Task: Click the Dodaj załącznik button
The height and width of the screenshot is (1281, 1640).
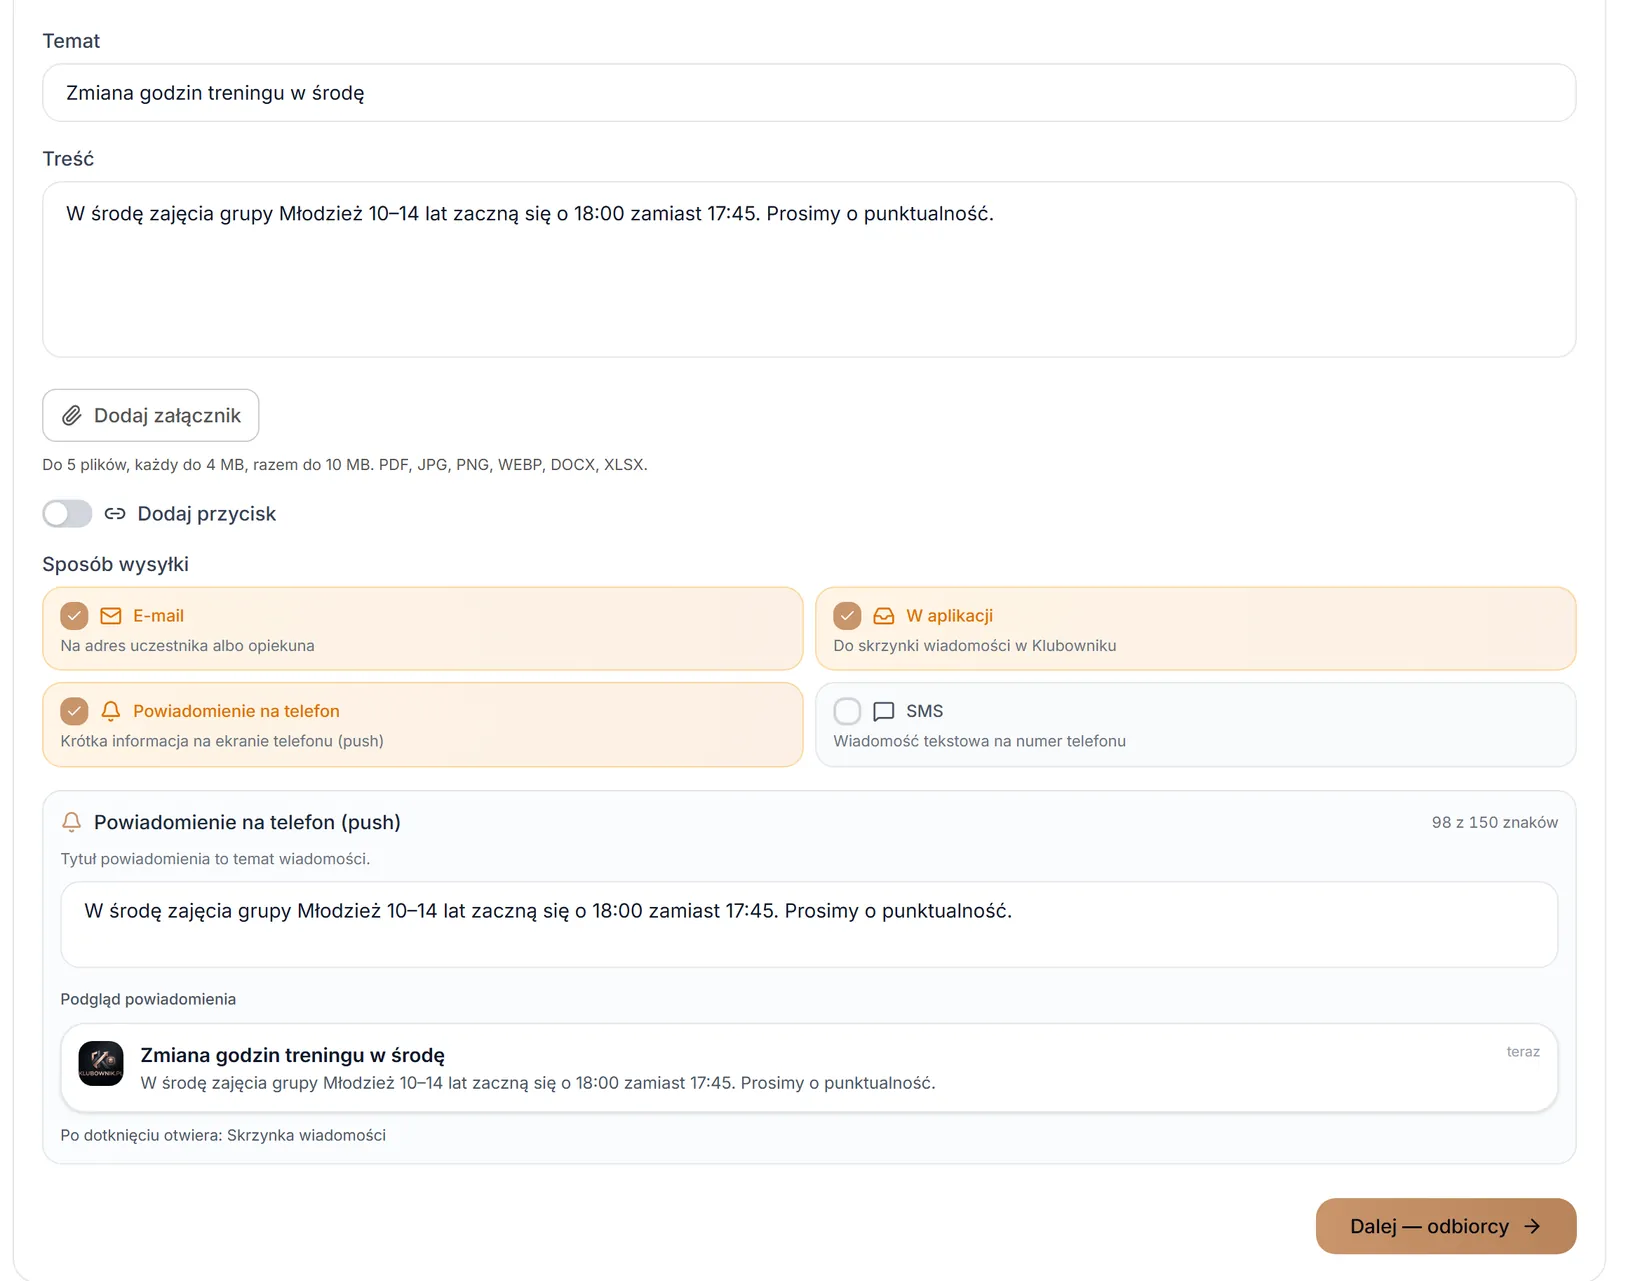Action: (151, 415)
